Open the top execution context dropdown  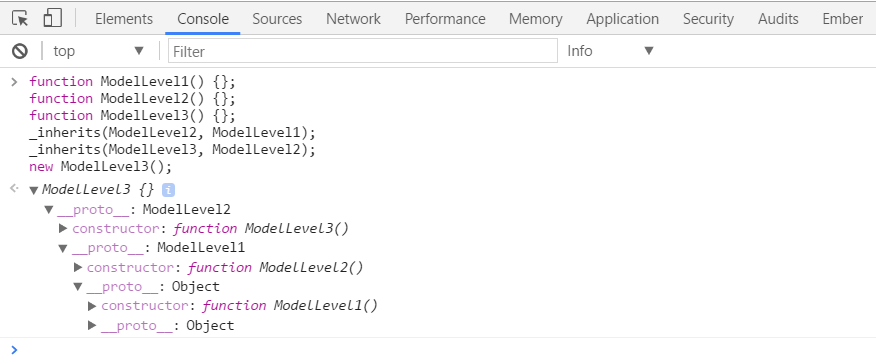pyautogui.click(x=98, y=51)
